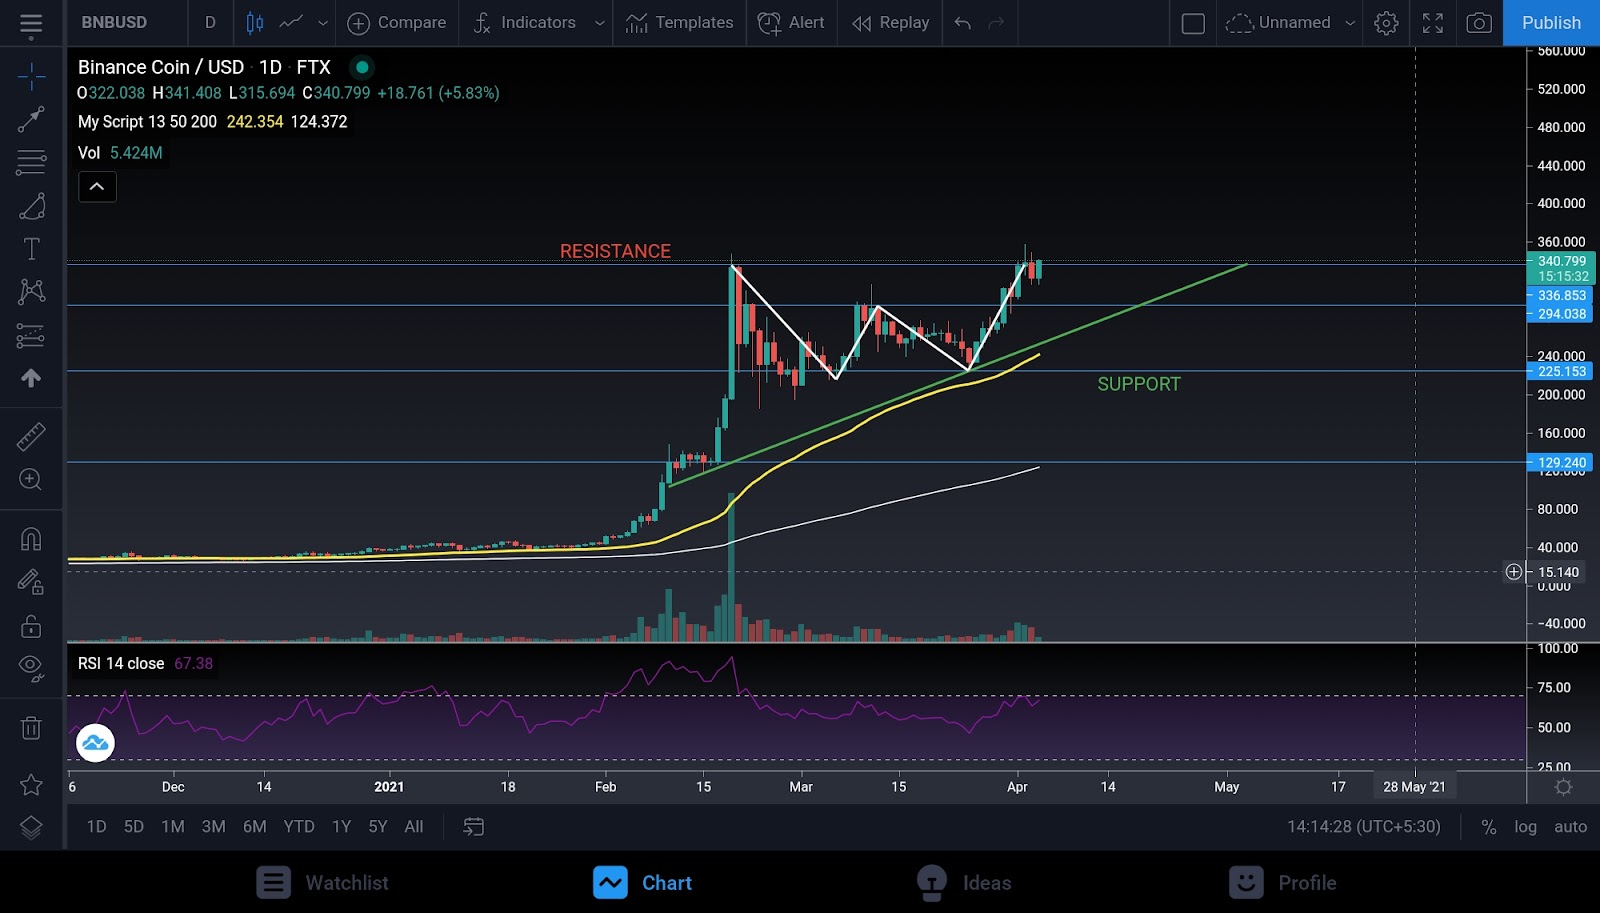The width and height of the screenshot is (1600, 913).
Task: Toggle magnet mode for drawings
Action: (31, 539)
